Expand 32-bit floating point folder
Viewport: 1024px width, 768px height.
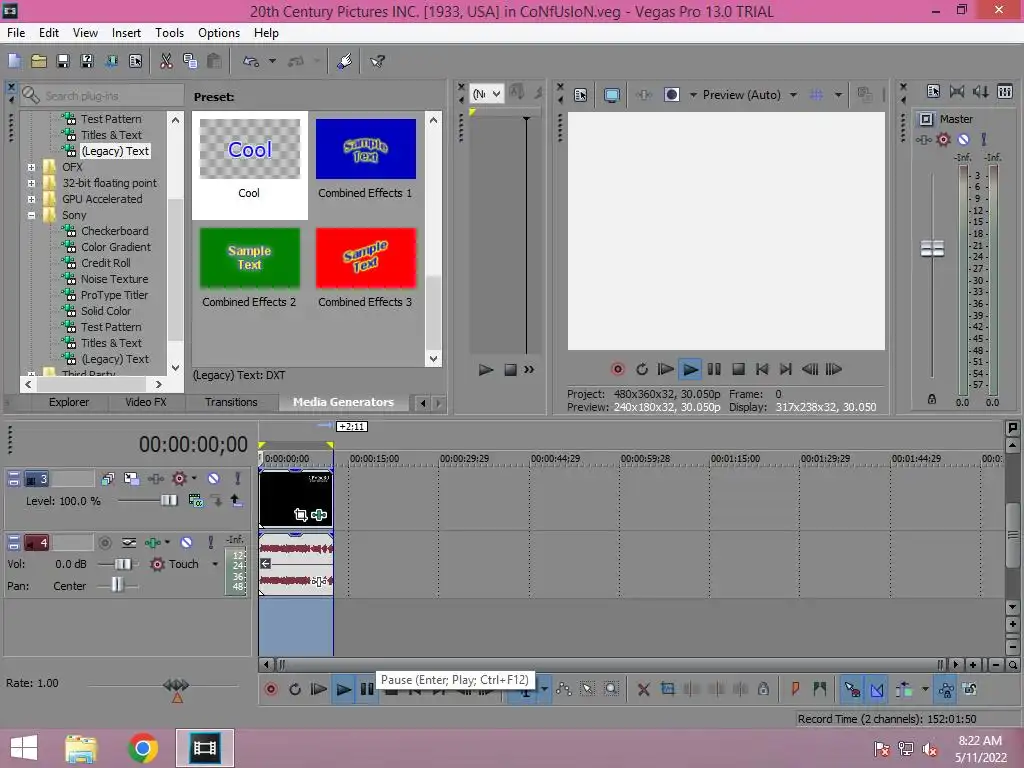[31, 183]
